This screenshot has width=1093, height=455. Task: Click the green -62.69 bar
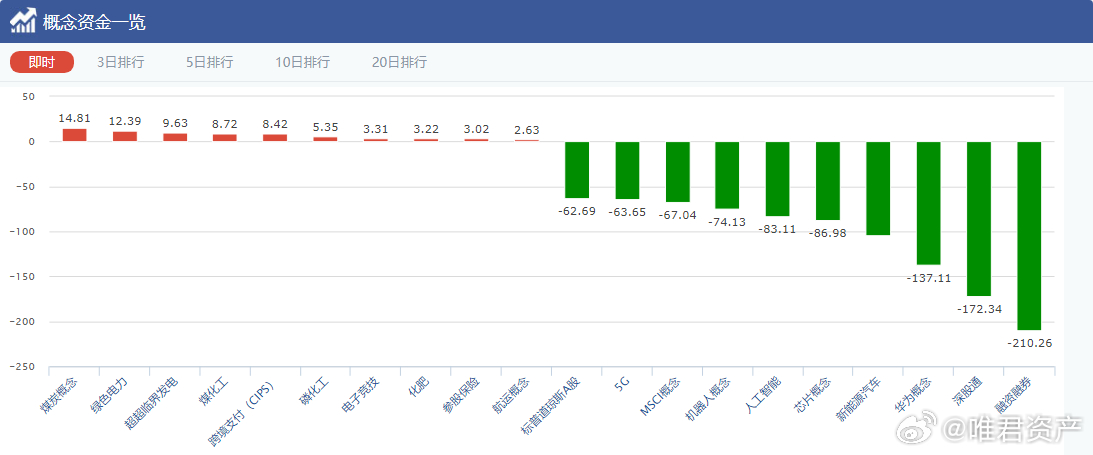[x=577, y=170]
